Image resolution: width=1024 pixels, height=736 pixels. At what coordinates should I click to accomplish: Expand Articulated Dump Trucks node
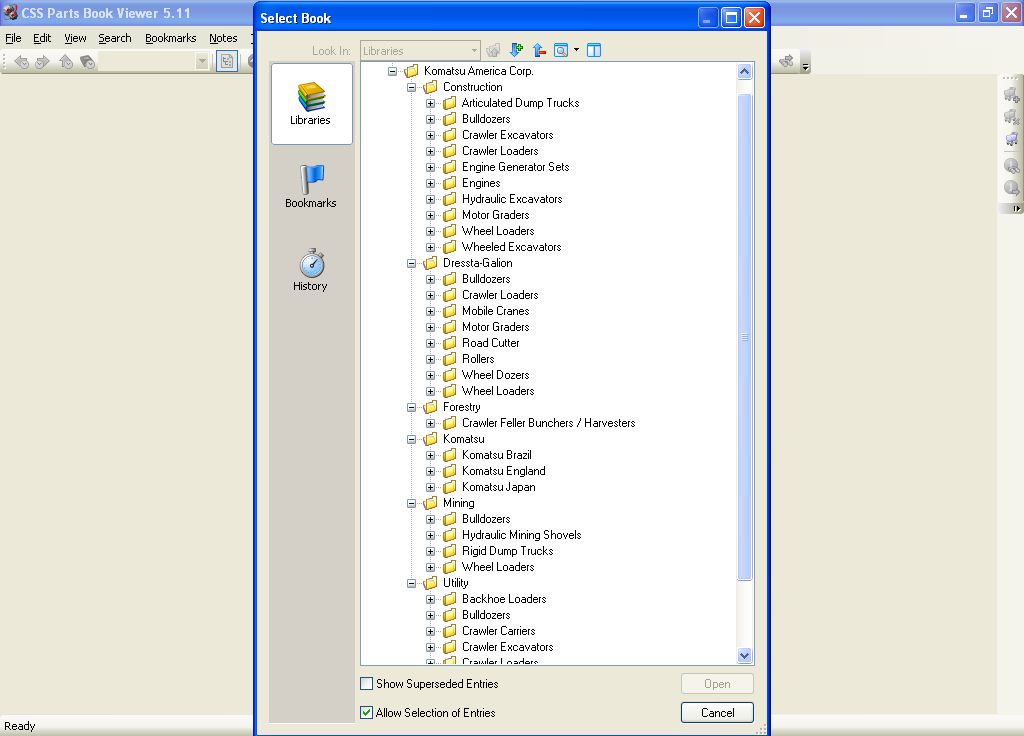[x=430, y=103]
